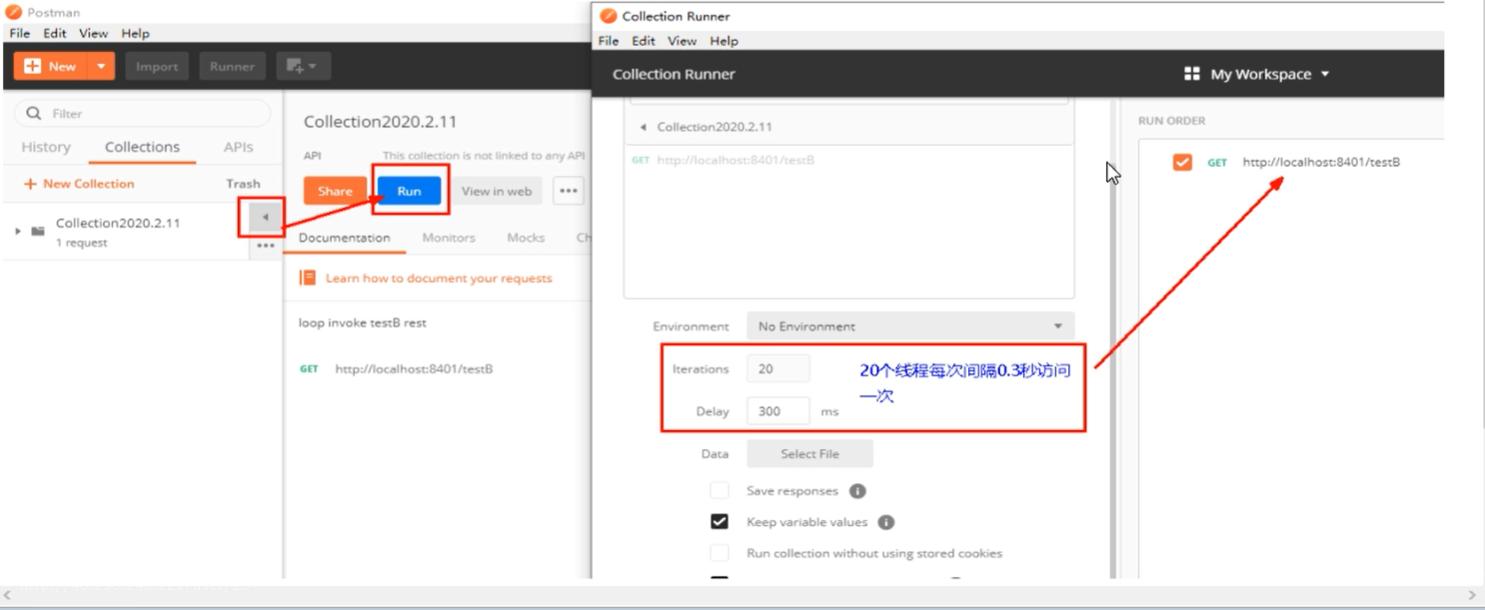Image resolution: width=1485 pixels, height=610 pixels.
Task: Switch to the APIs tab
Action: click(238, 147)
